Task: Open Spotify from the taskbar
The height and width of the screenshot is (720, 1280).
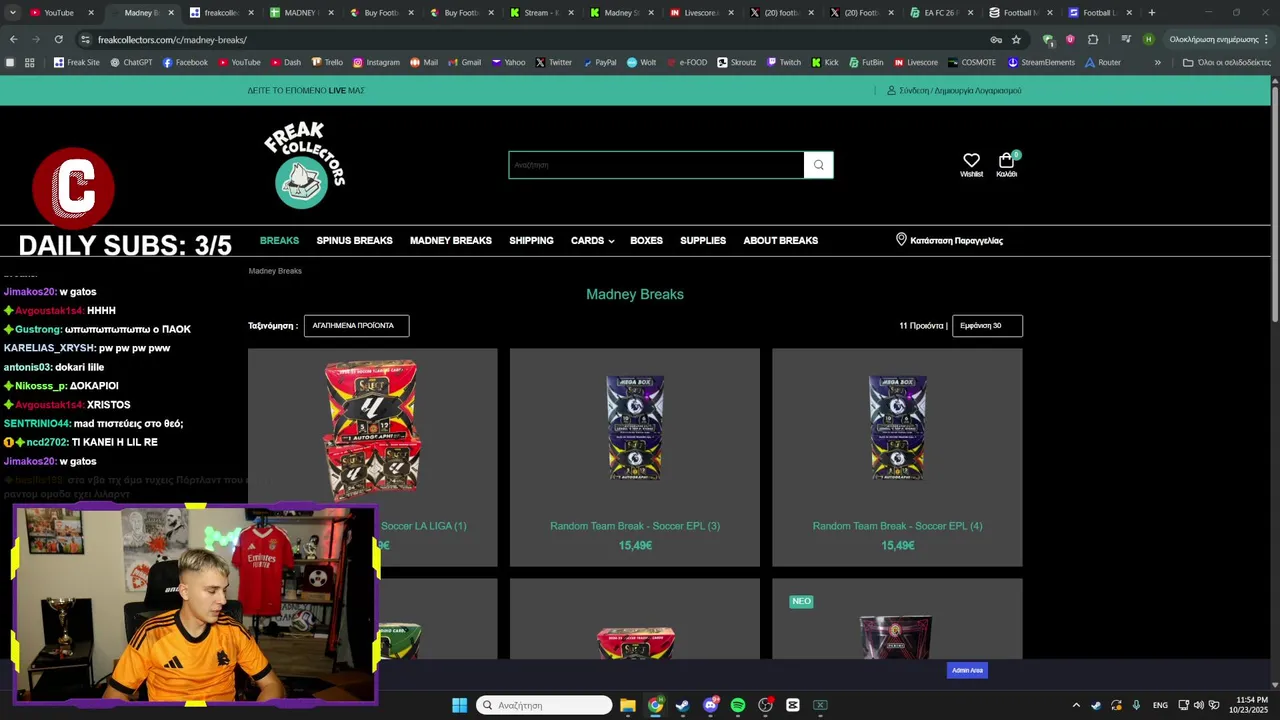Action: click(738, 705)
